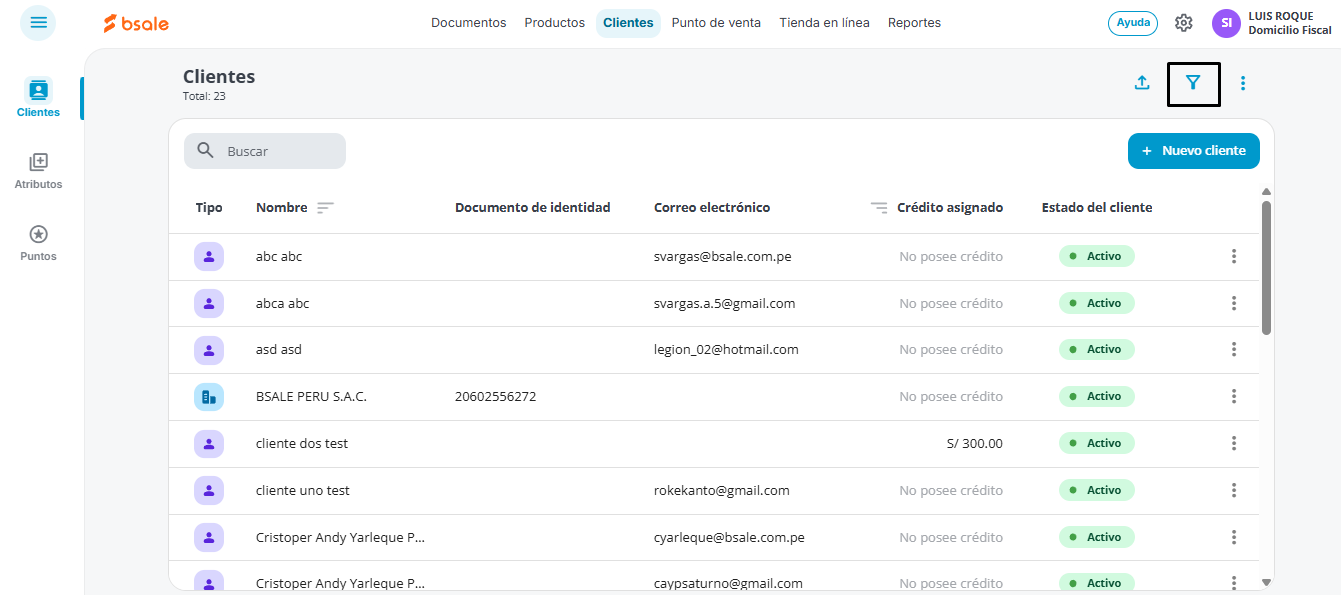Image resolution: width=1341 pixels, height=595 pixels.
Task: Click LUIS ROQUE account name
Action: (1281, 16)
